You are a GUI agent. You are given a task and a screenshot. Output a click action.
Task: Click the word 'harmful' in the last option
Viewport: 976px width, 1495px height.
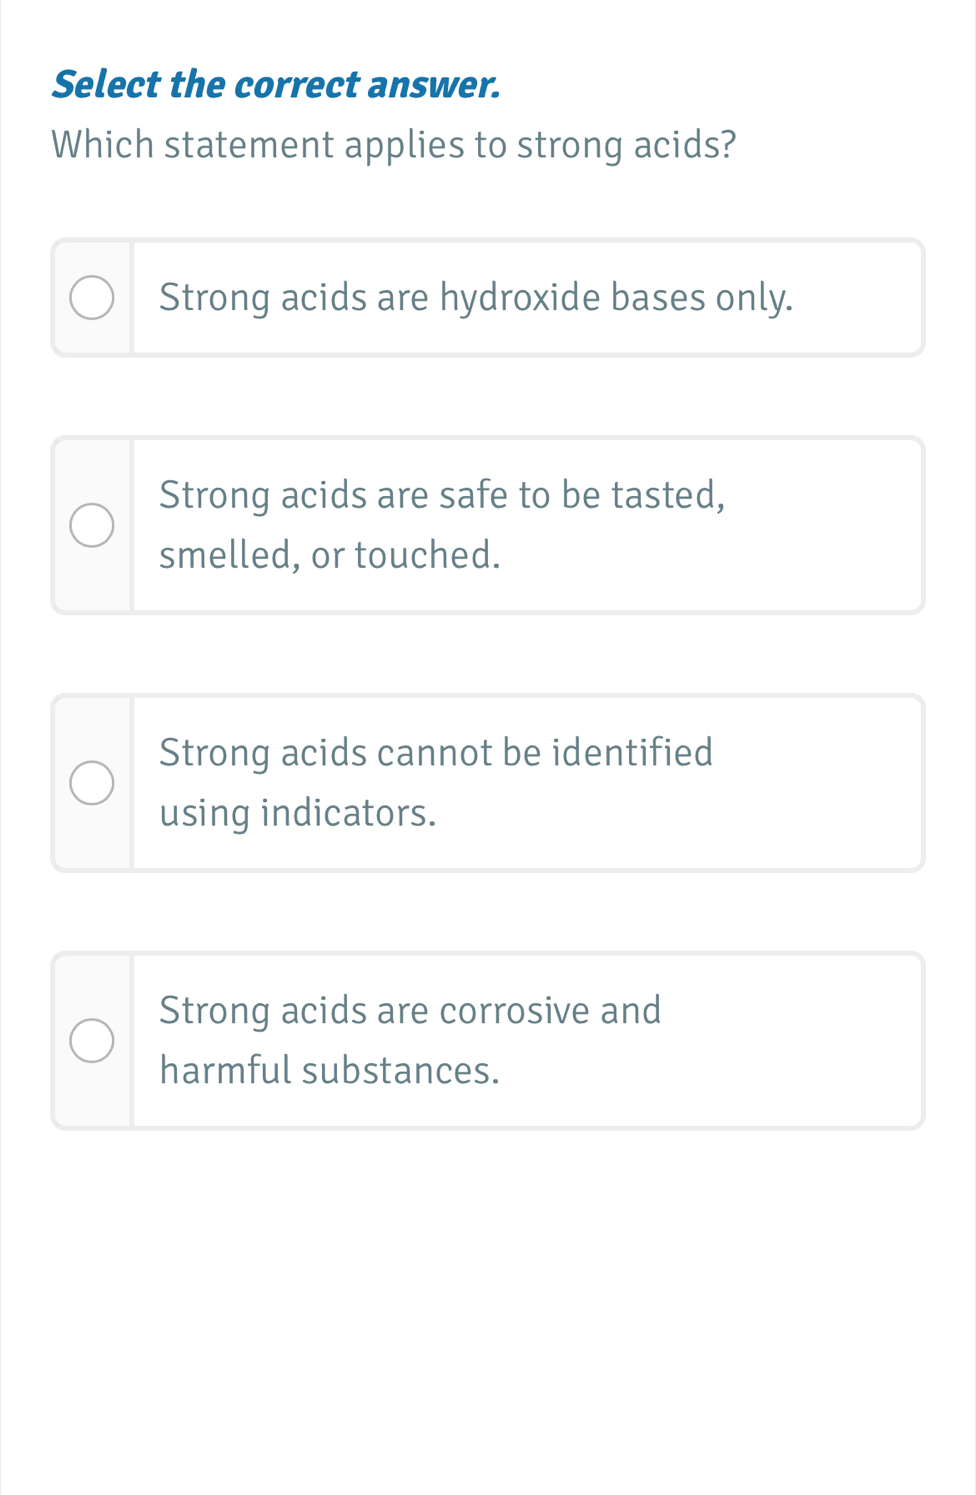click(x=225, y=1071)
